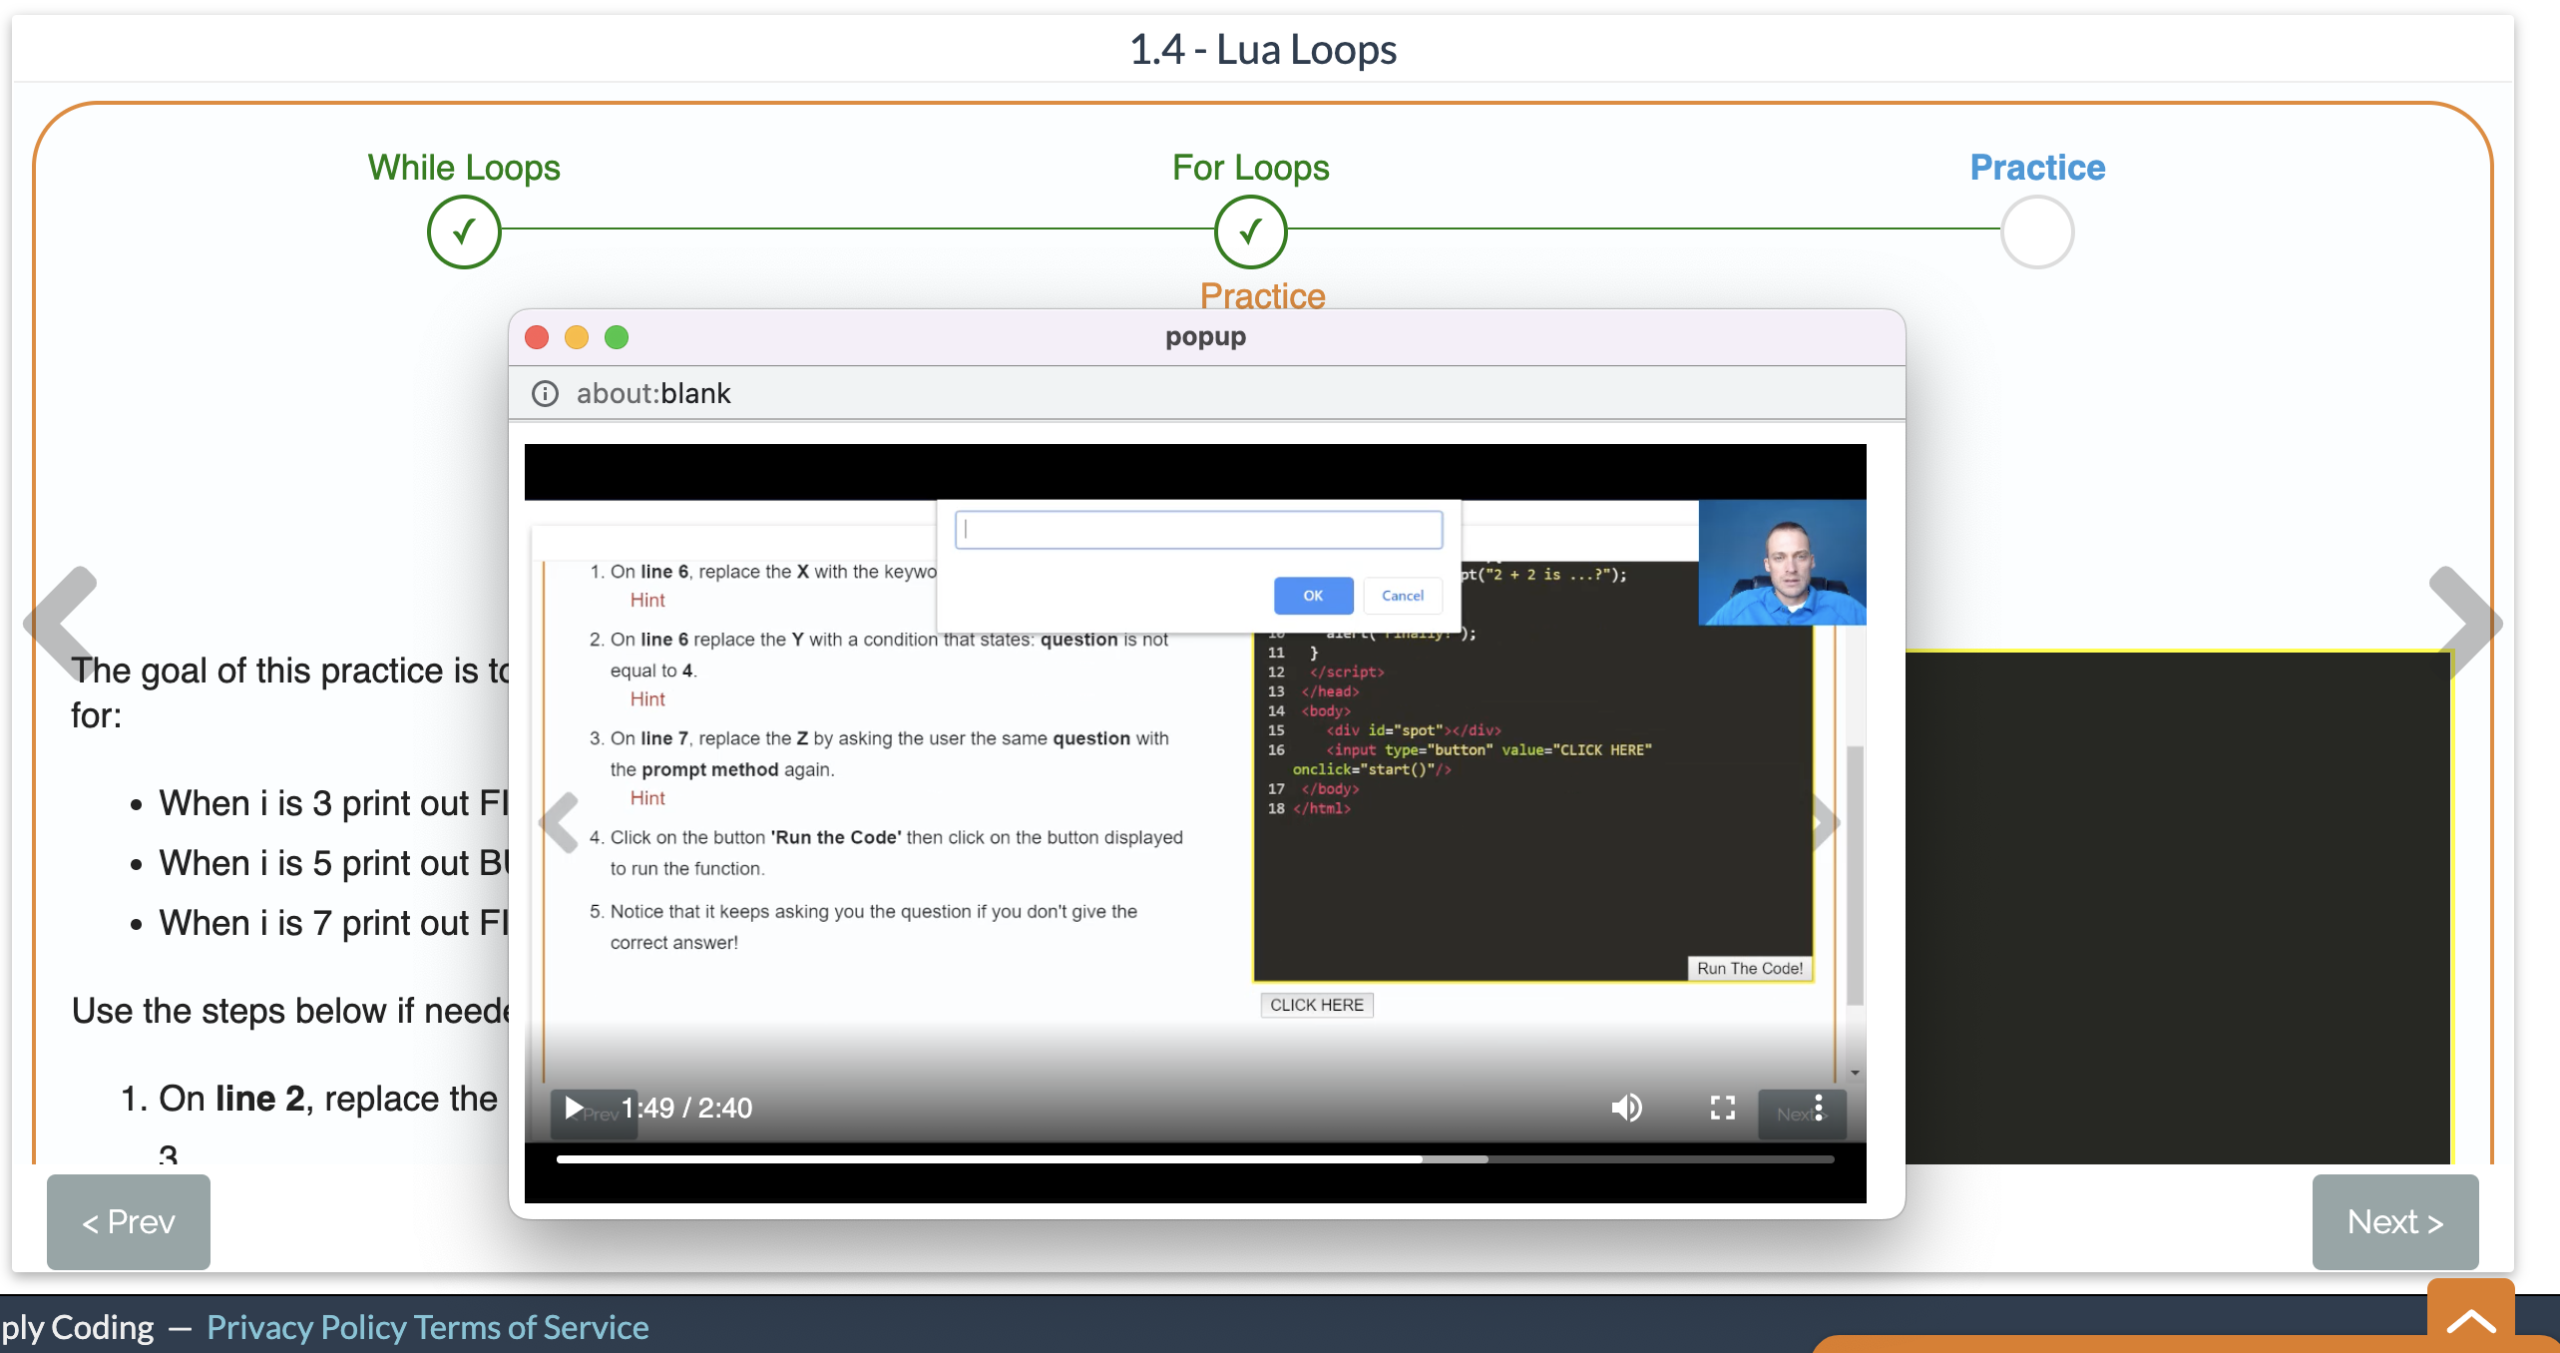Select the empty Practice step circle
The image size is (2560, 1353).
tap(2037, 232)
